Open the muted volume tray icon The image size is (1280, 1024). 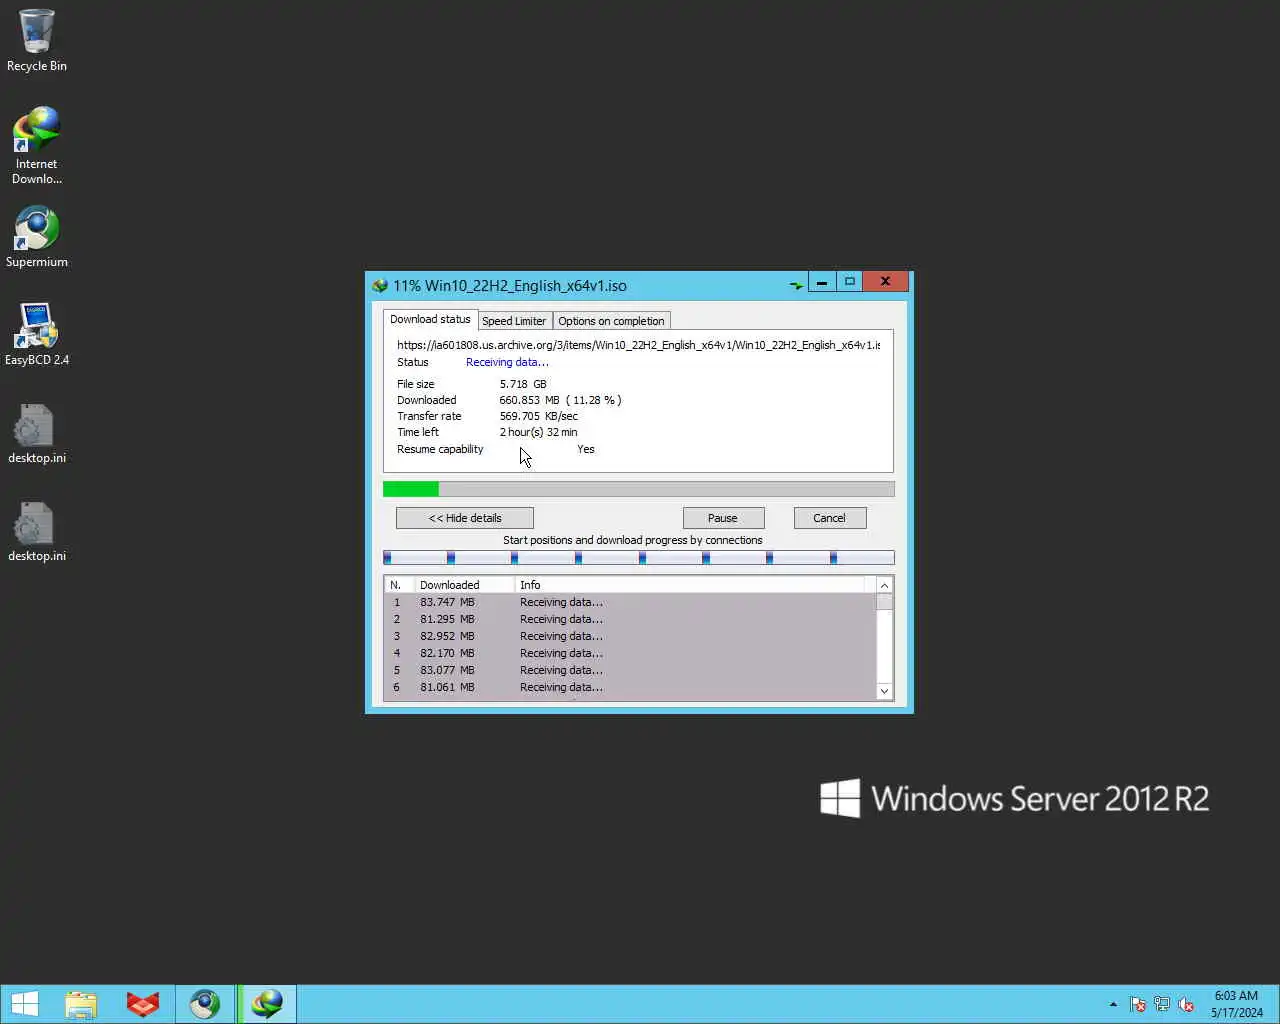[x=1186, y=1004]
